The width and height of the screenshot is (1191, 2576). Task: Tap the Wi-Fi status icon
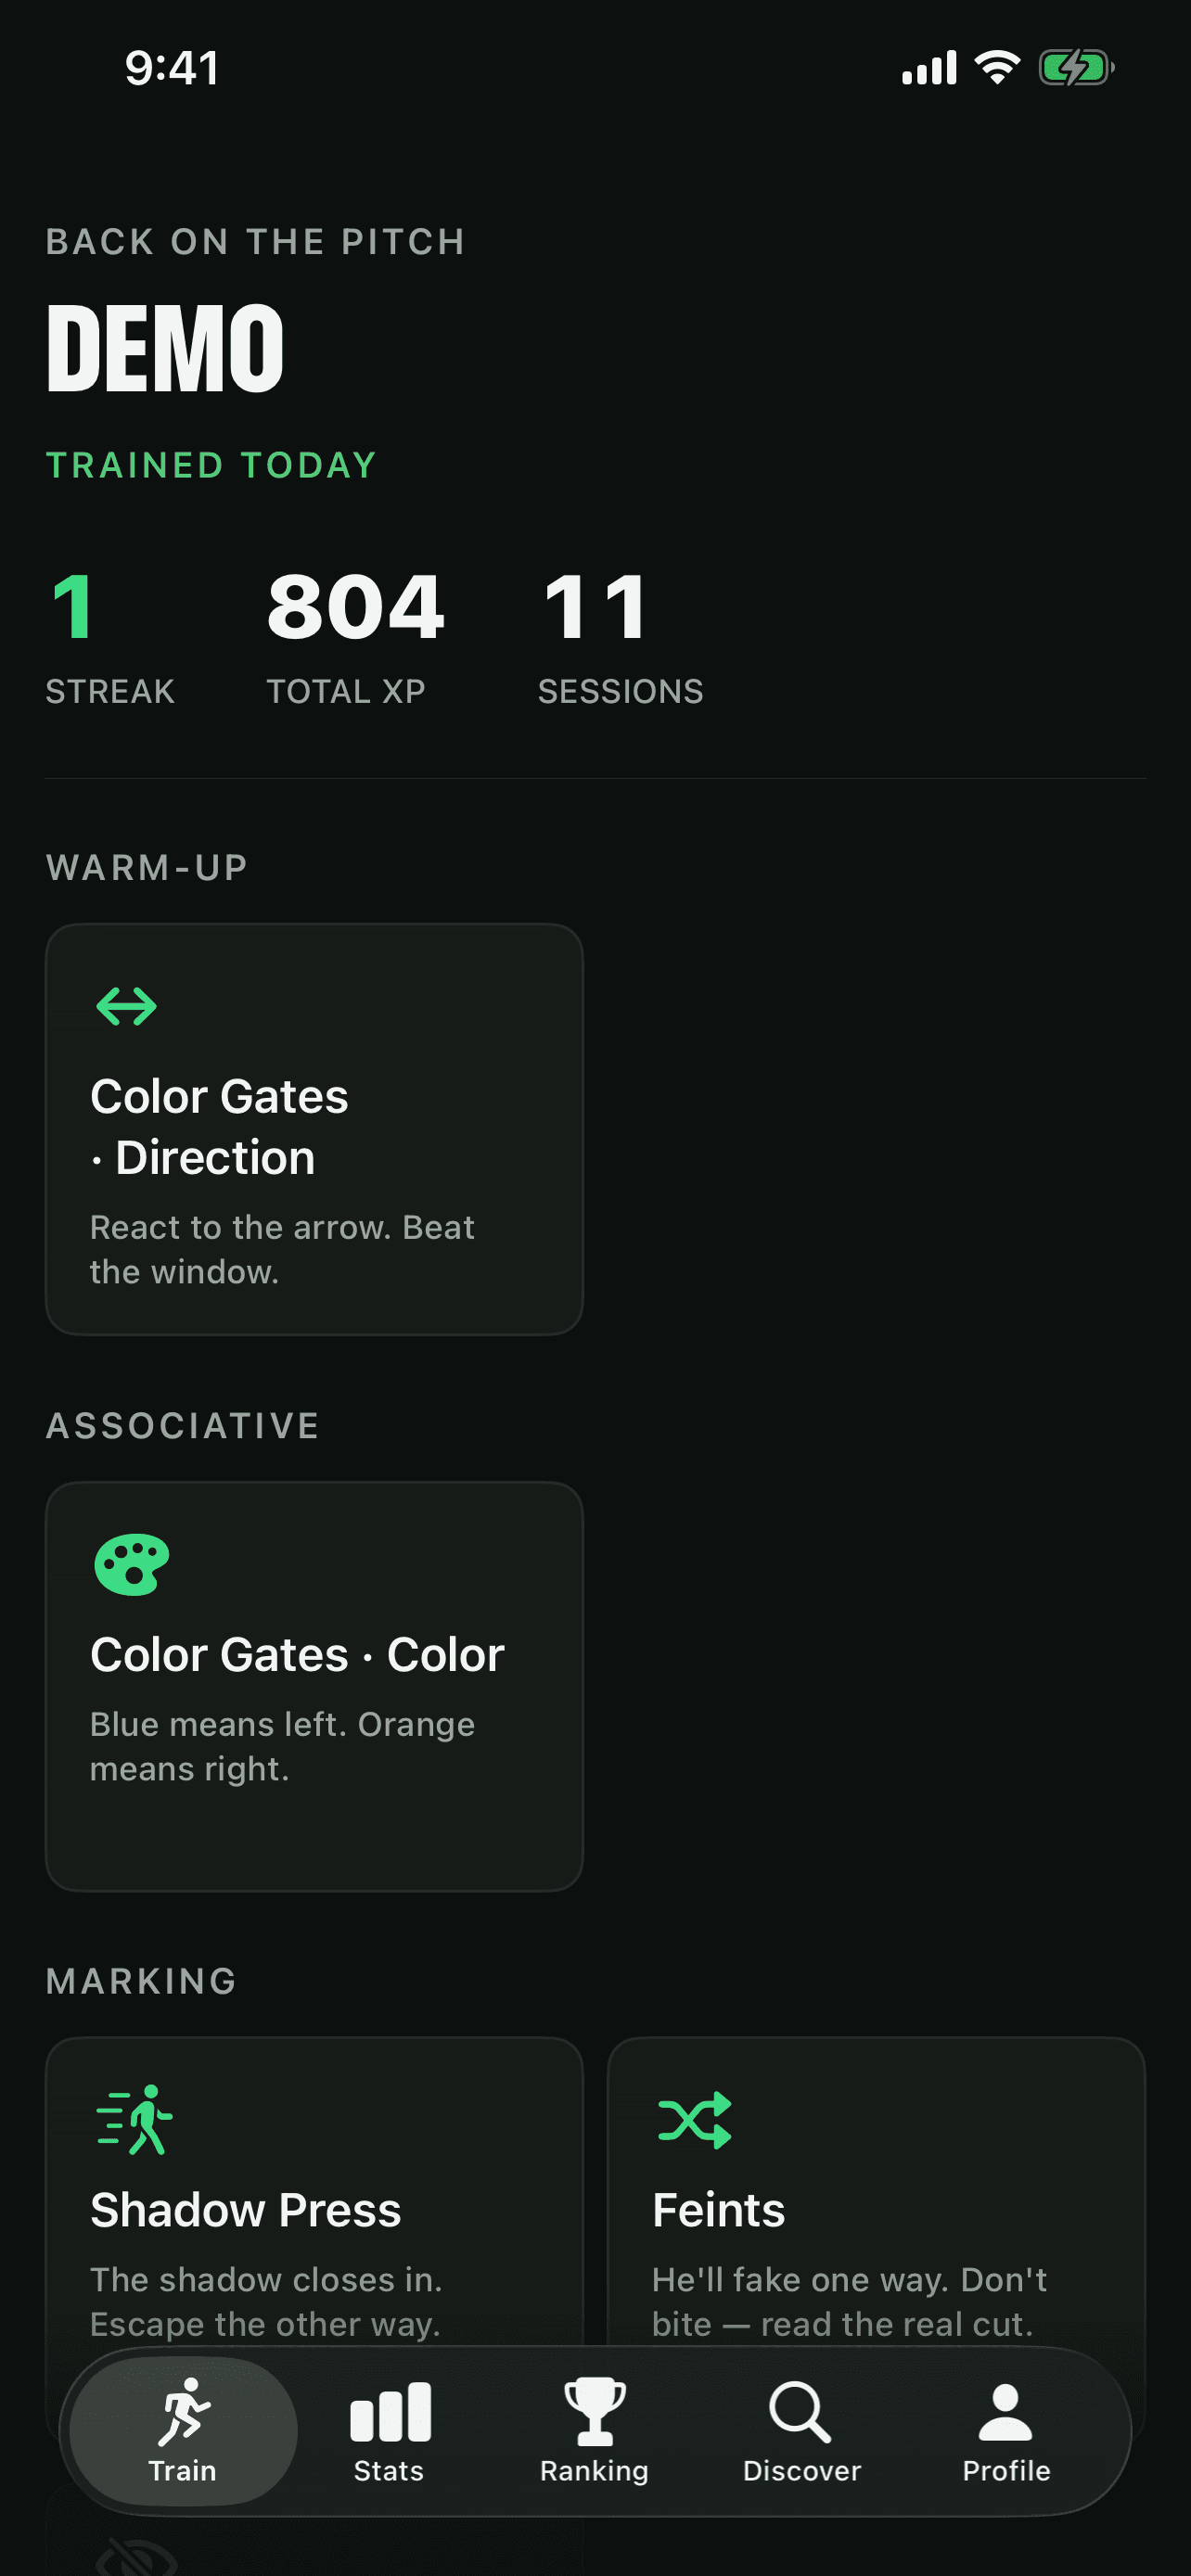coord(996,67)
